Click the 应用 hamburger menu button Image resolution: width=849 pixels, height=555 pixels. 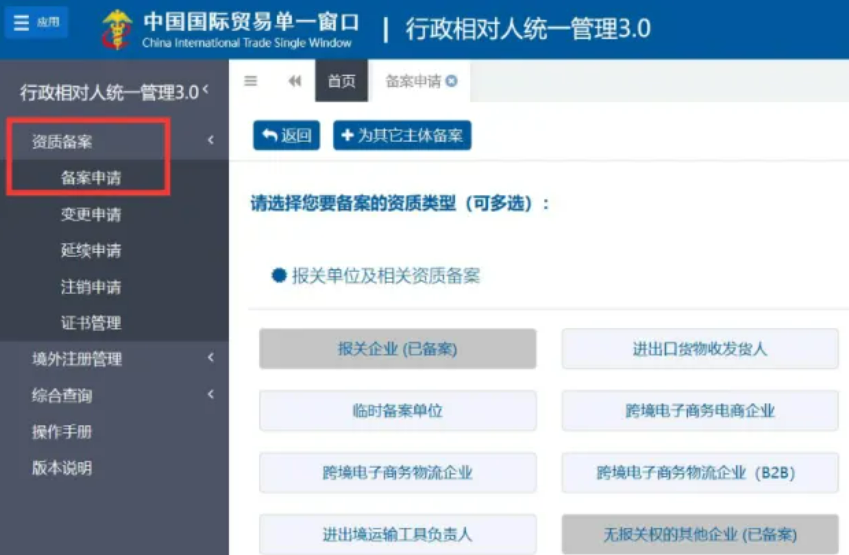(36, 22)
